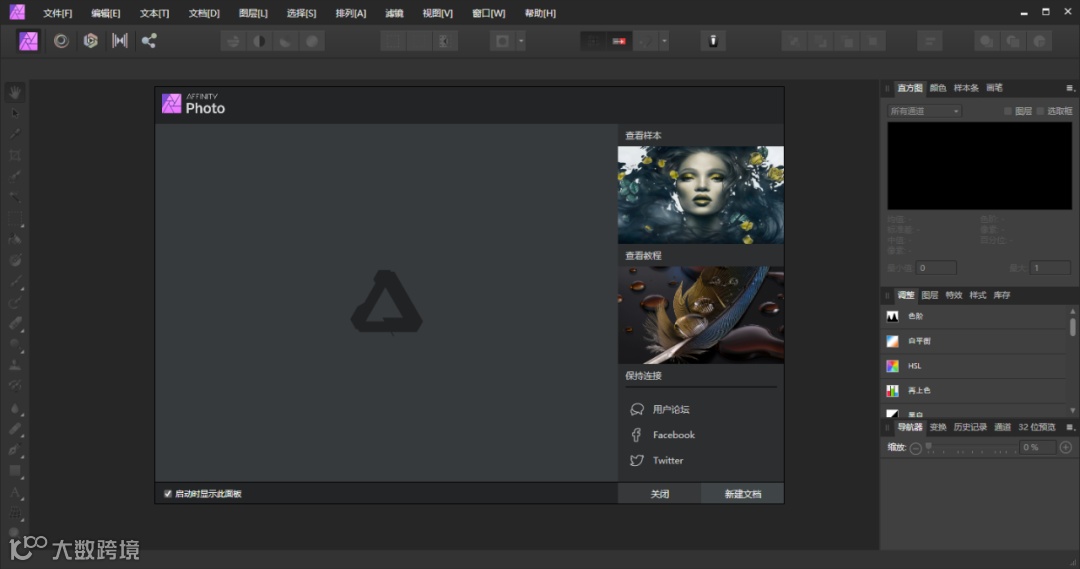The width and height of the screenshot is (1080, 569).
Task: Click the Facebook icon in welcome panel
Action: pyautogui.click(x=636, y=435)
